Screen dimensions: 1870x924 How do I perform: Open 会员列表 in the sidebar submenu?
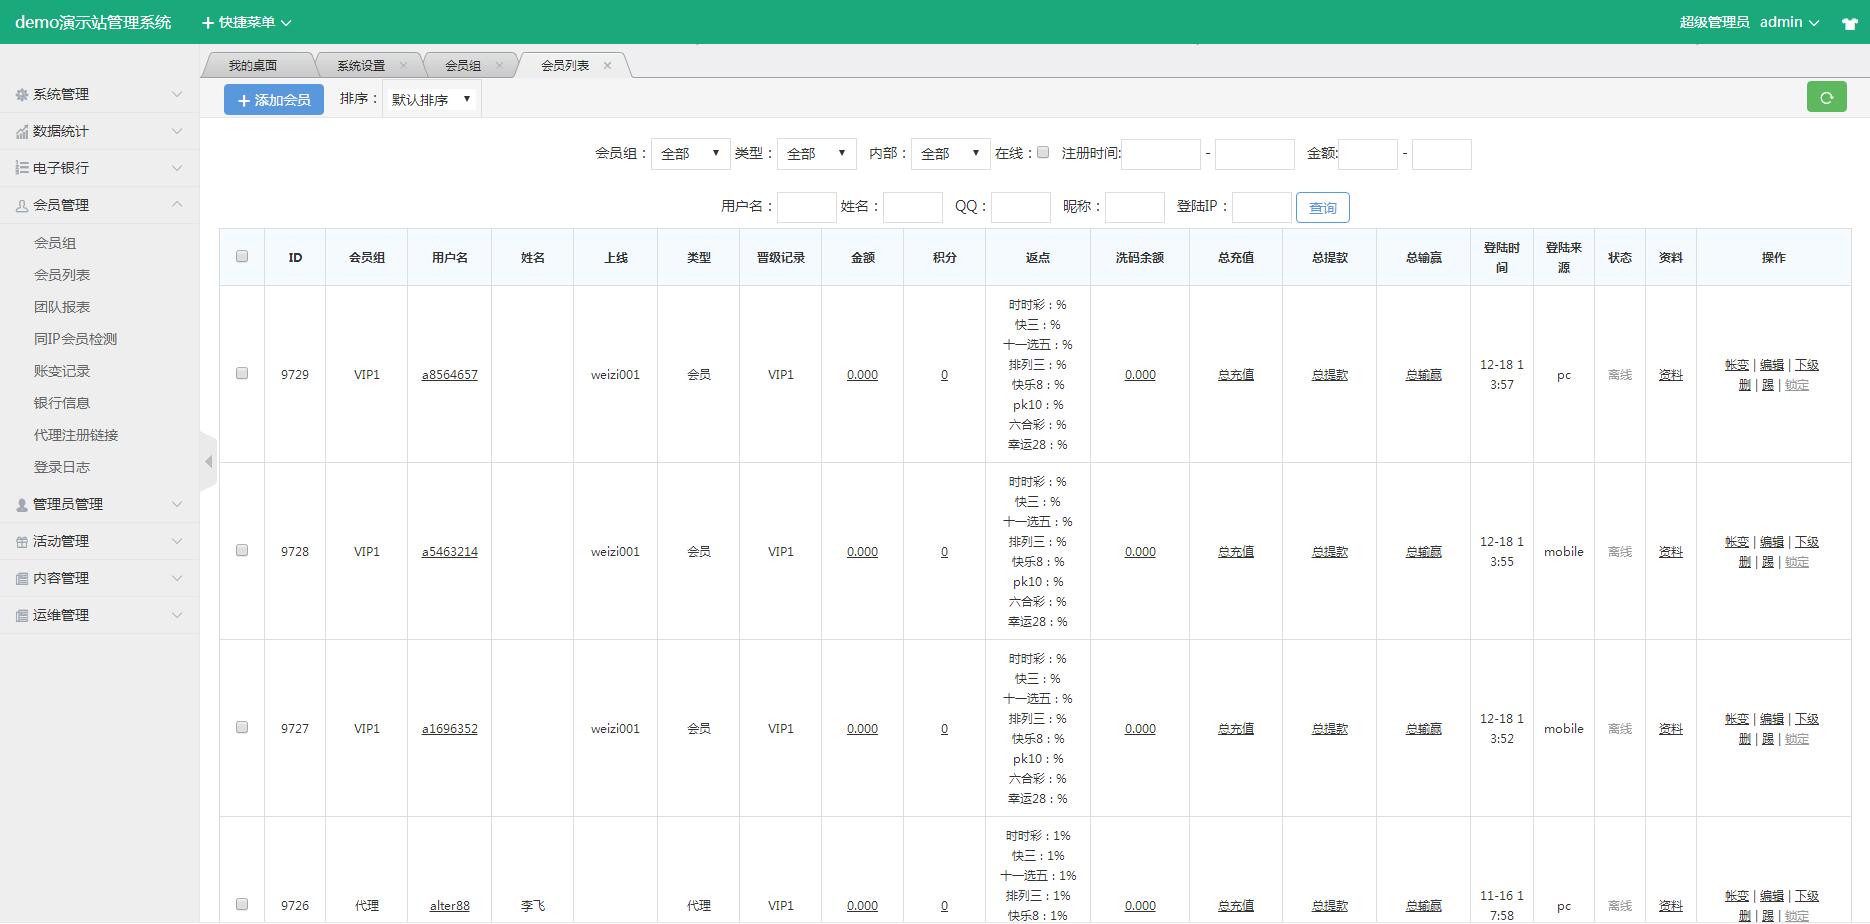[62, 275]
